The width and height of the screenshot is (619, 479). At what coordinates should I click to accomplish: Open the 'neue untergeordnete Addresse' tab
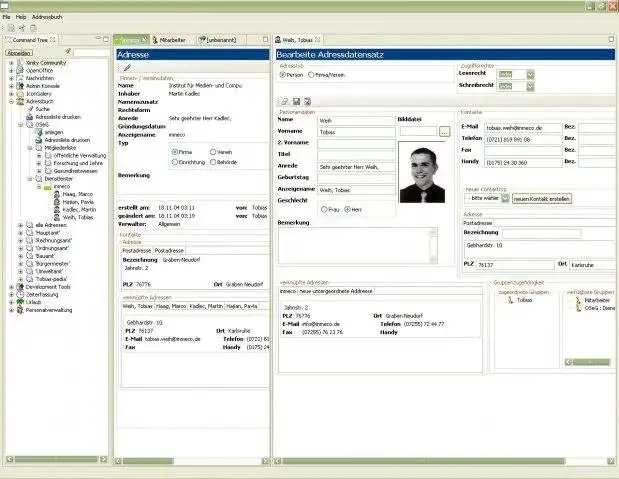(336, 291)
